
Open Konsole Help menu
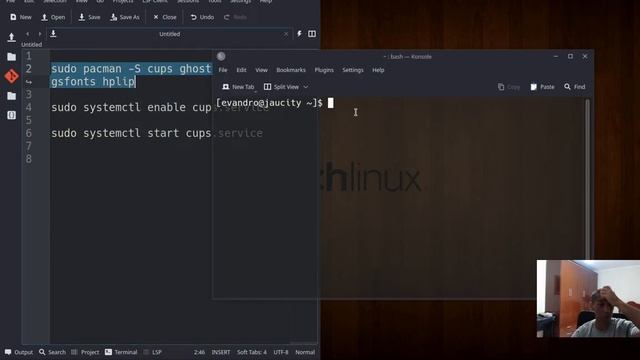tap(378, 70)
